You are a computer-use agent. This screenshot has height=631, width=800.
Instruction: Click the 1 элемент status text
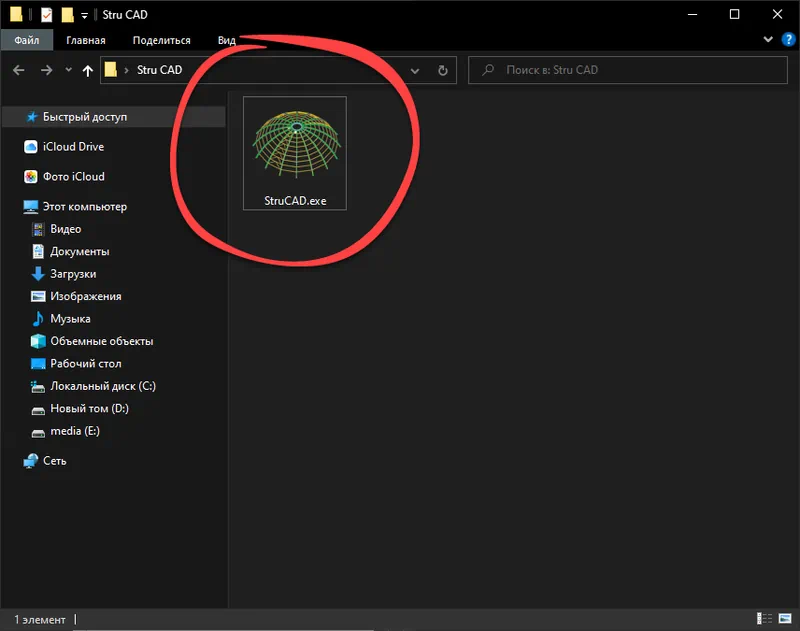click(x=40, y=620)
